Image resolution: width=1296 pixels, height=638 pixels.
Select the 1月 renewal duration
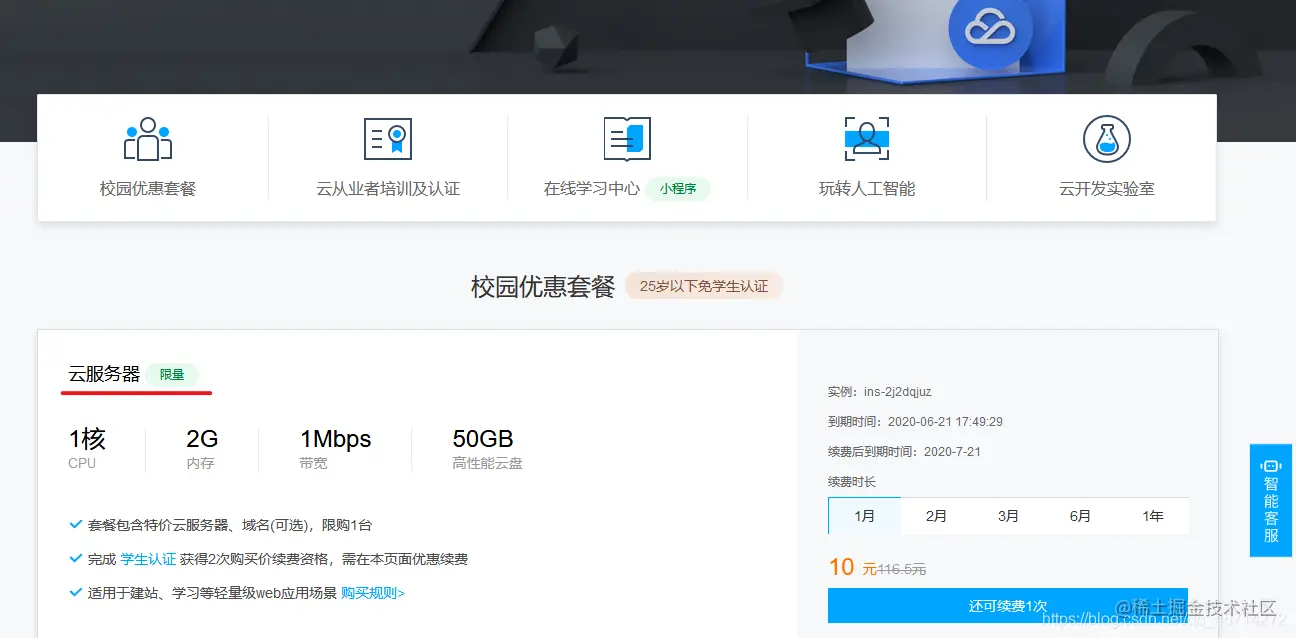(863, 516)
